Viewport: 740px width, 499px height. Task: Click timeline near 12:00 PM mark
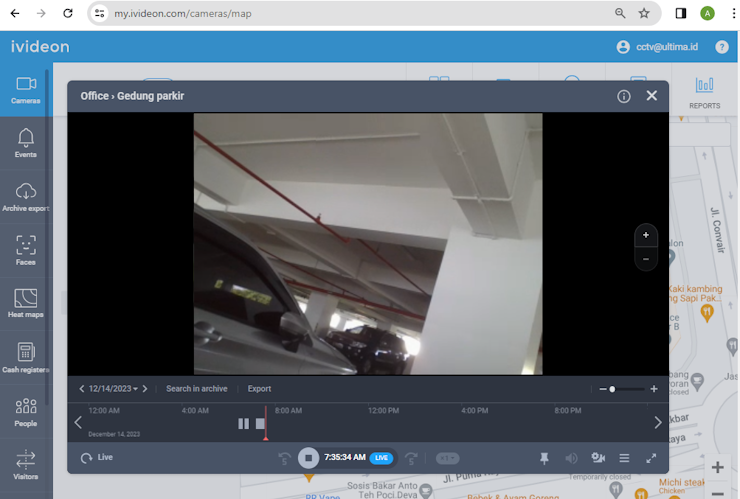coord(383,411)
